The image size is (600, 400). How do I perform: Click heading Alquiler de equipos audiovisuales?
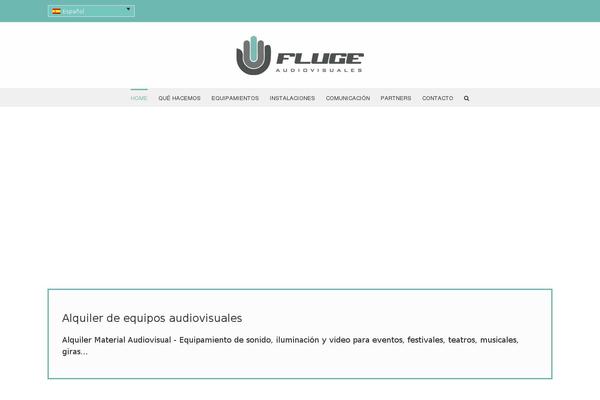tap(152, 318)
